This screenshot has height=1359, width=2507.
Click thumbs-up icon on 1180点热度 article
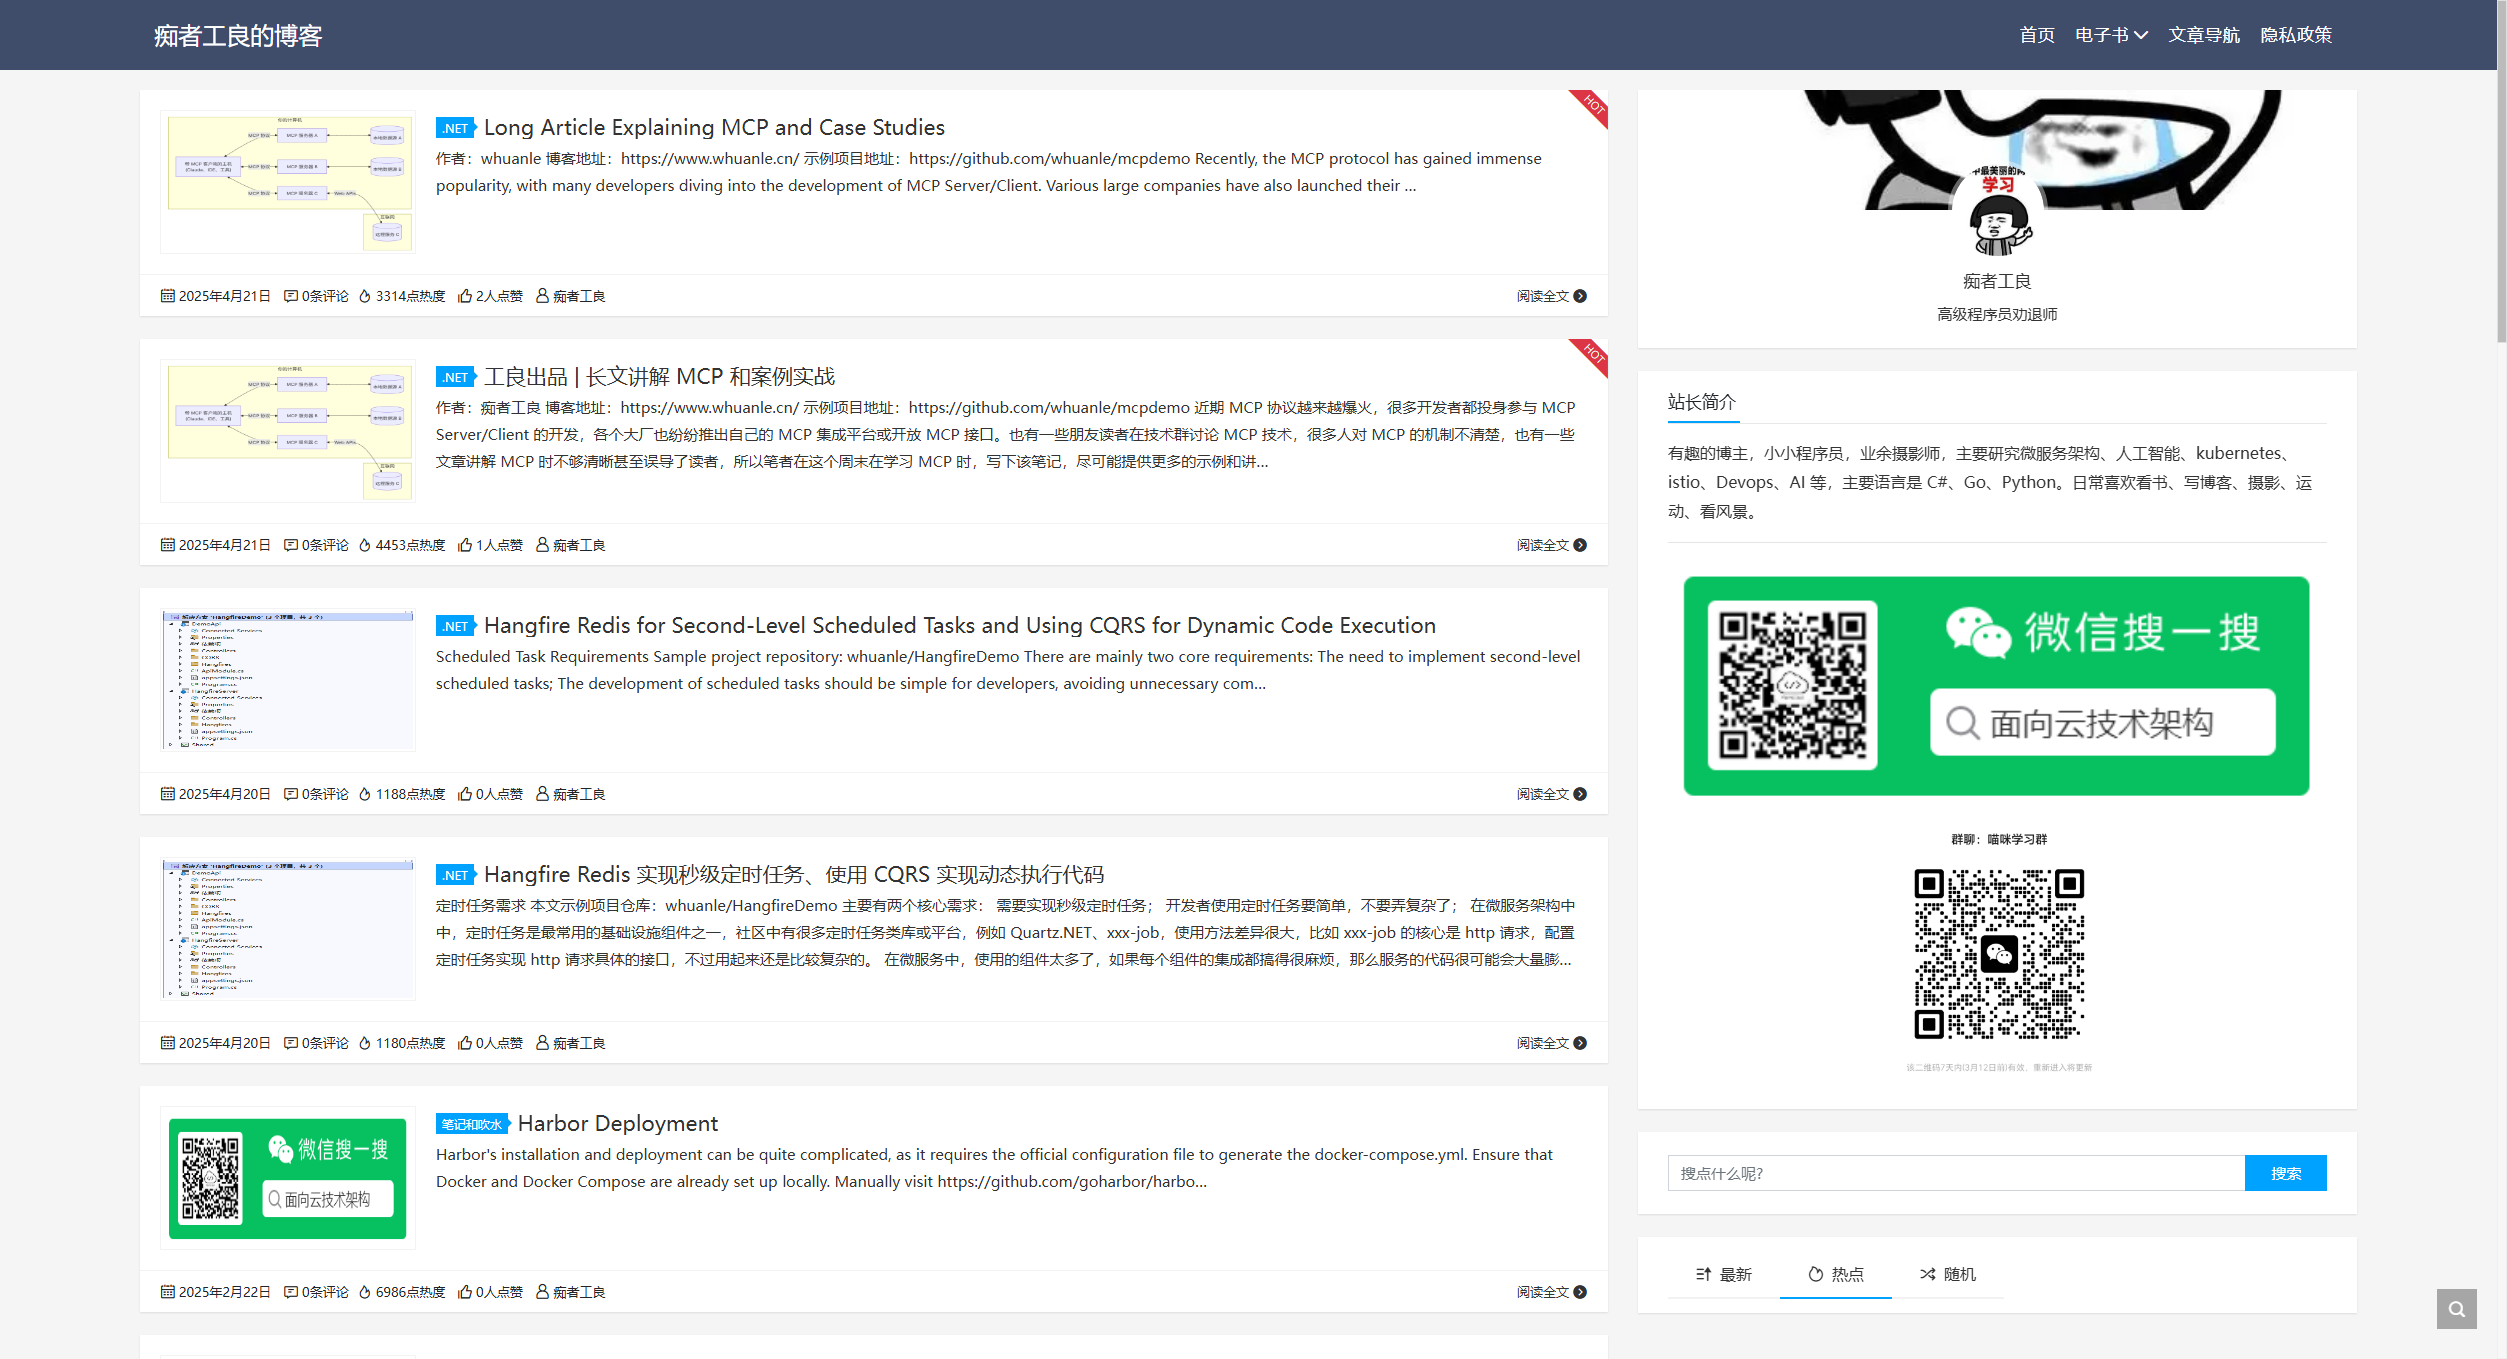(x=465, y=1043)
